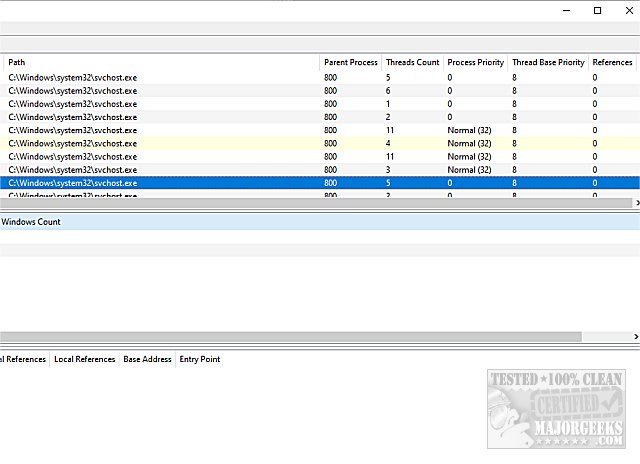Click right arrow of lower pane scrollbar
The width and height of the screenshot is (640, 464).
636,337
